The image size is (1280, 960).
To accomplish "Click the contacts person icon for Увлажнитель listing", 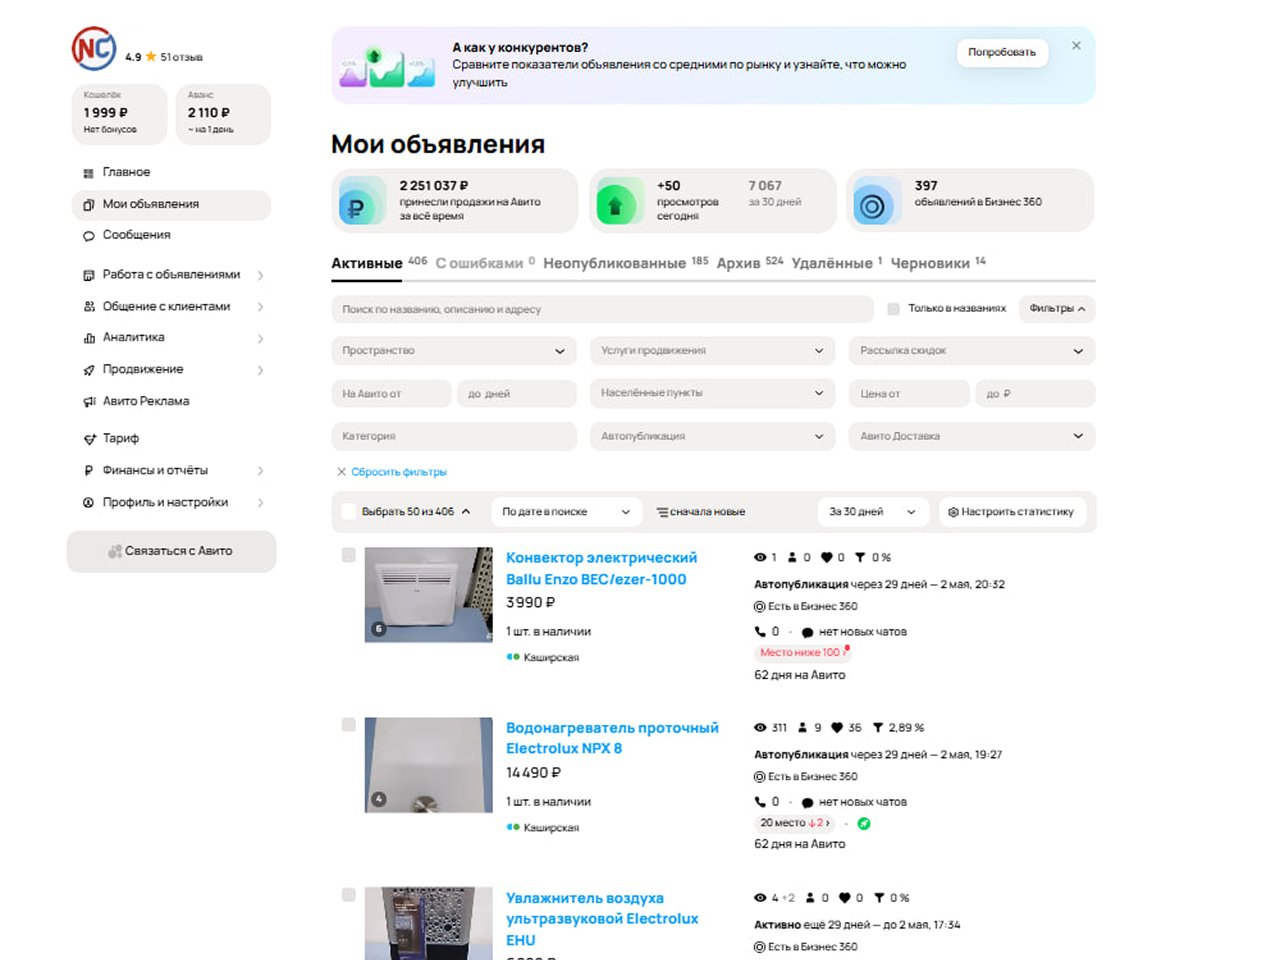I will coord(811,898).
